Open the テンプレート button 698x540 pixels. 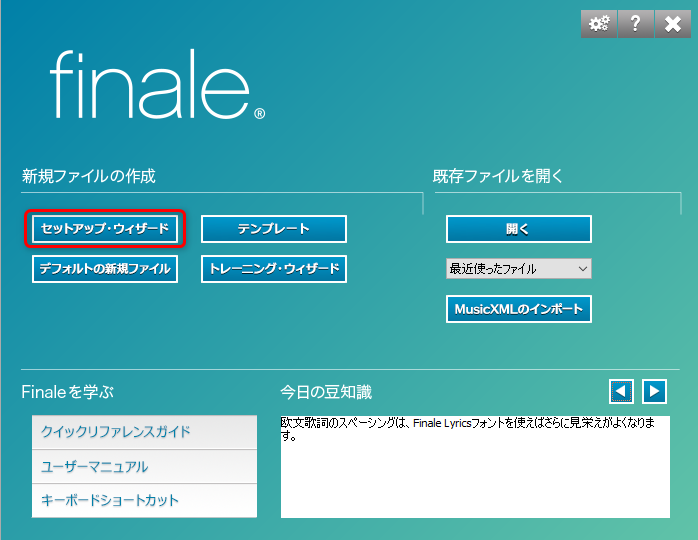pyautogui.click(x=274, y=229)
